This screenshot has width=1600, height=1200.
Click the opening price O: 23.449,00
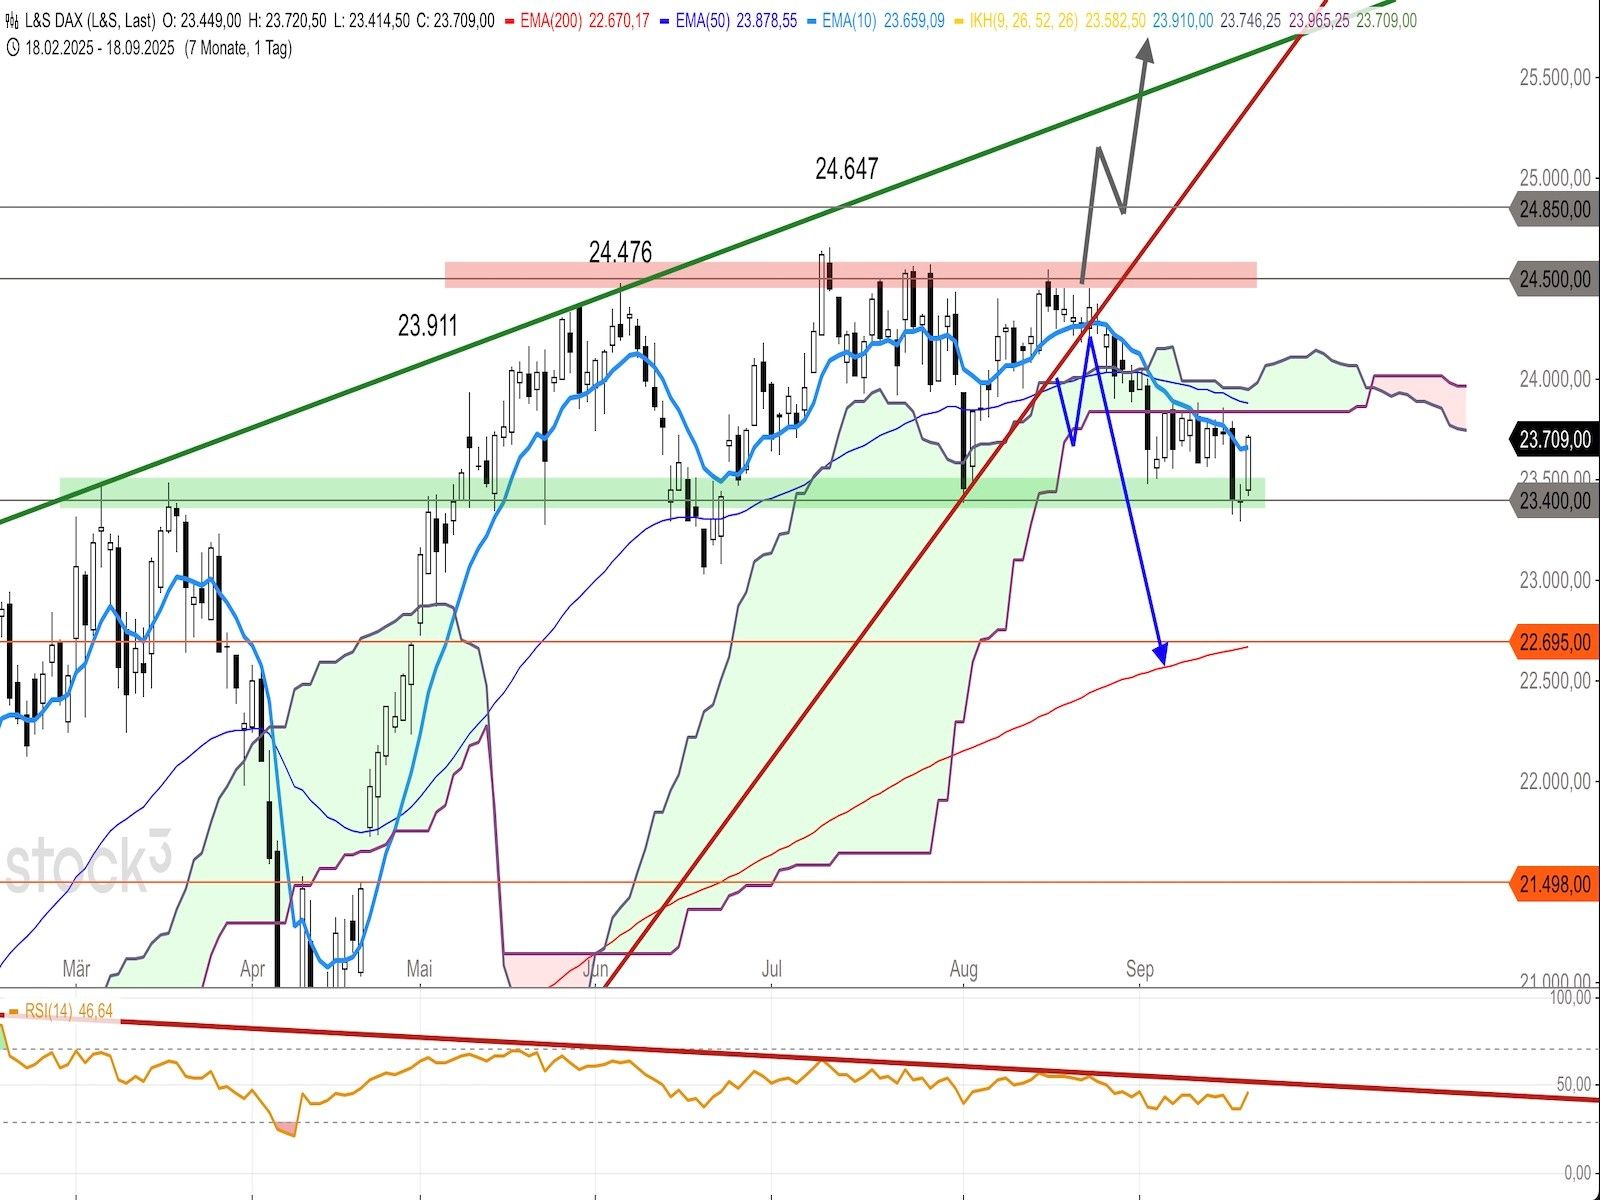(x=200, y=20)
